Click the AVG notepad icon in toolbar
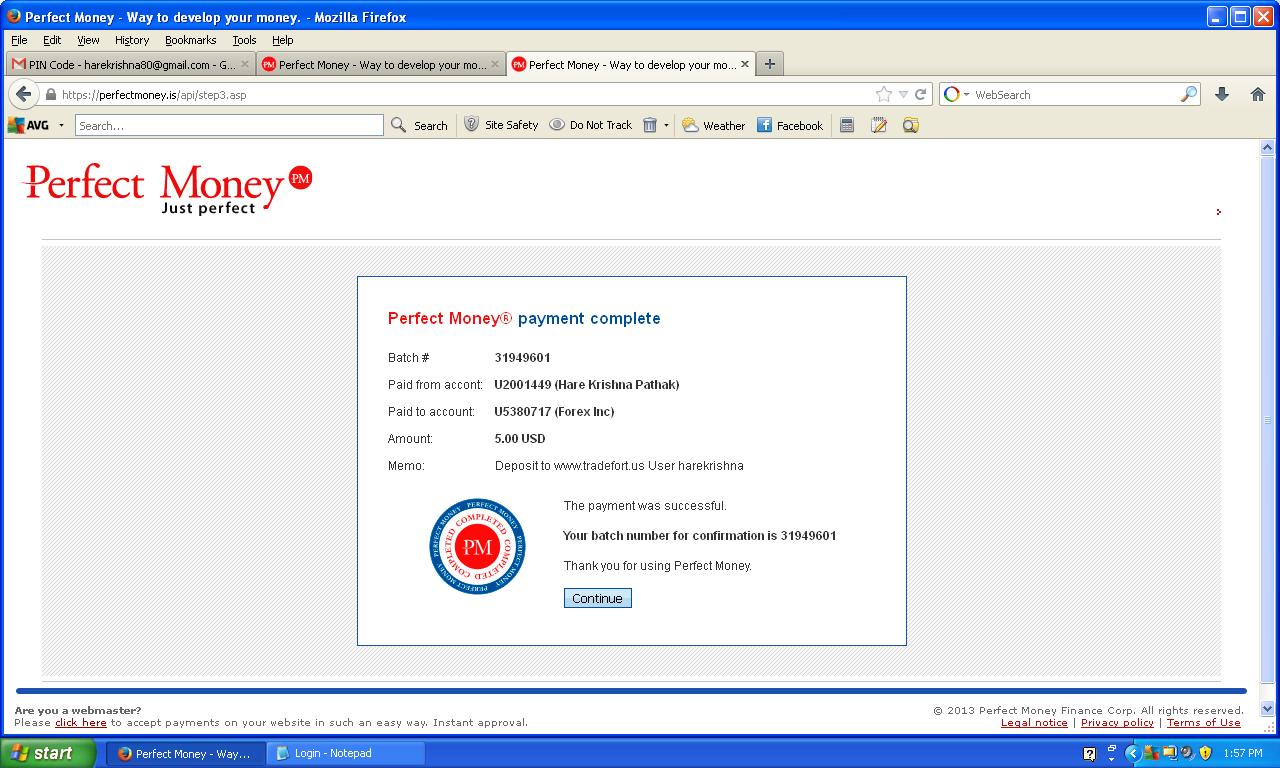 tap(879, 125)
